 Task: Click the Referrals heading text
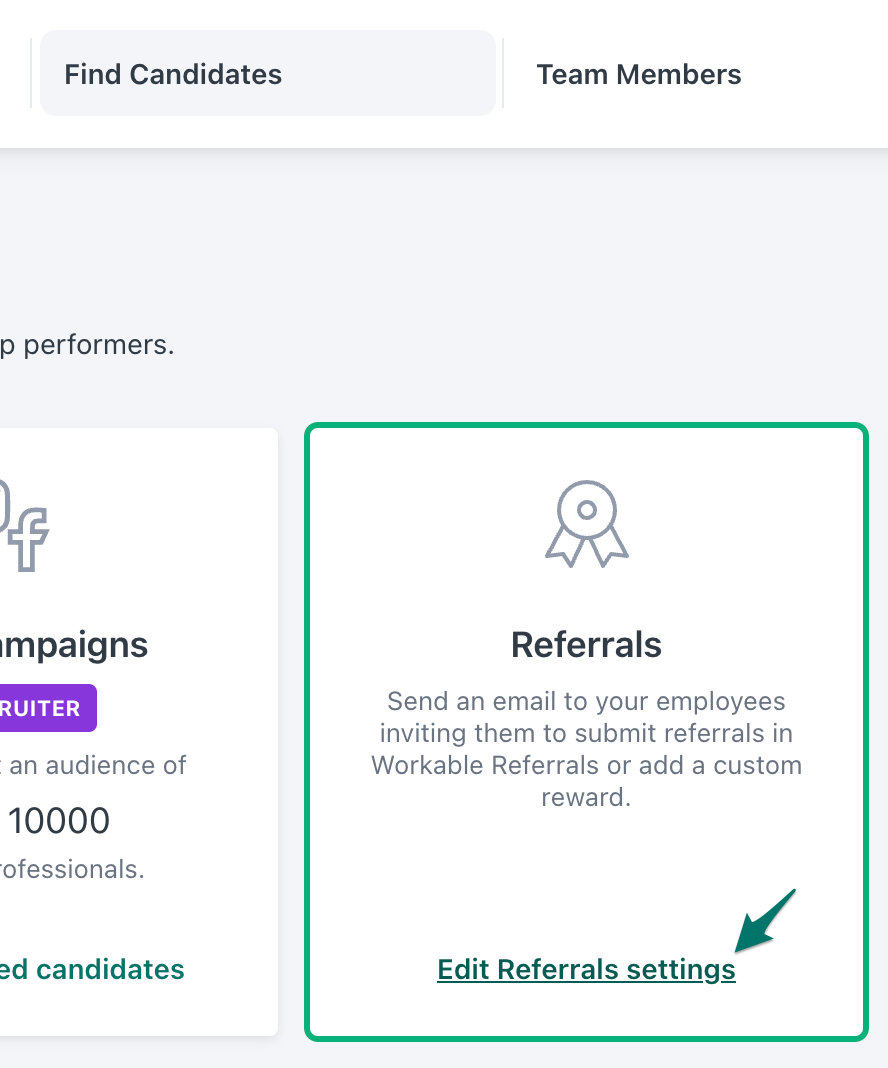586,644
